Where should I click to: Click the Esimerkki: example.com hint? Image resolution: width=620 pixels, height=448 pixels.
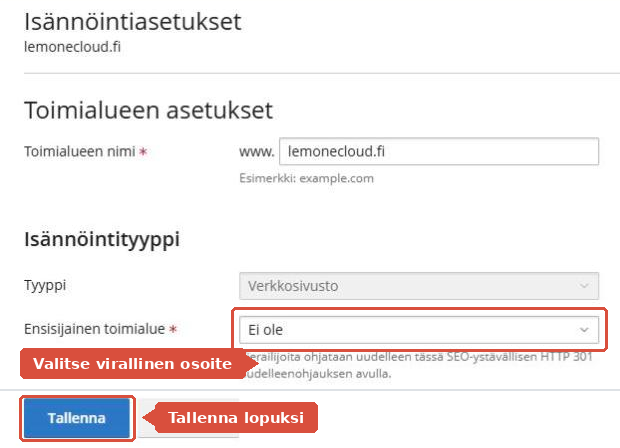pos(306,178)
